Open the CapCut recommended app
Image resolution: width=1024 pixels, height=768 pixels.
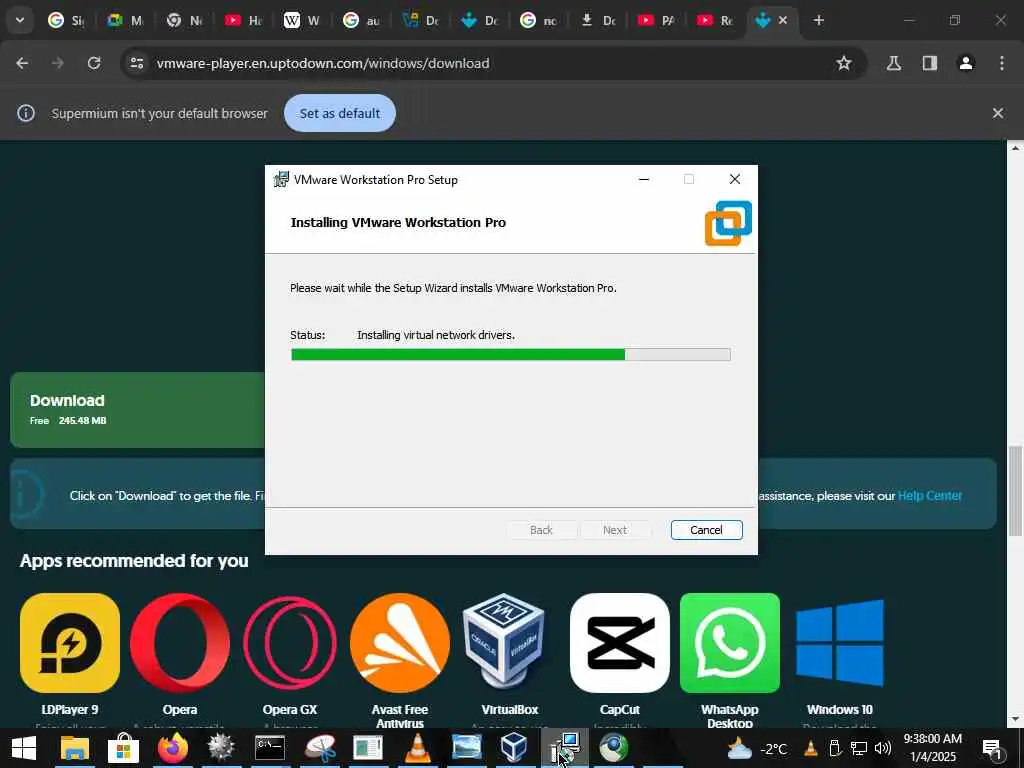(x=620, y=643)
